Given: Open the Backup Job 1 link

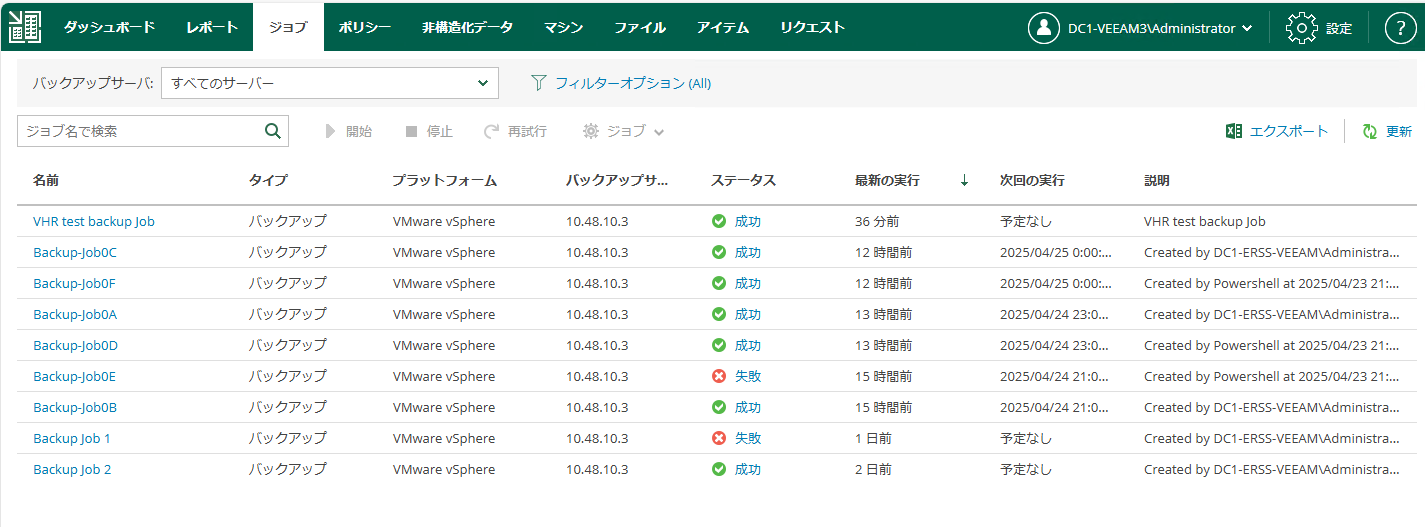Looking at the screenshot, I should pyautogui.click(x=72, y=438).
